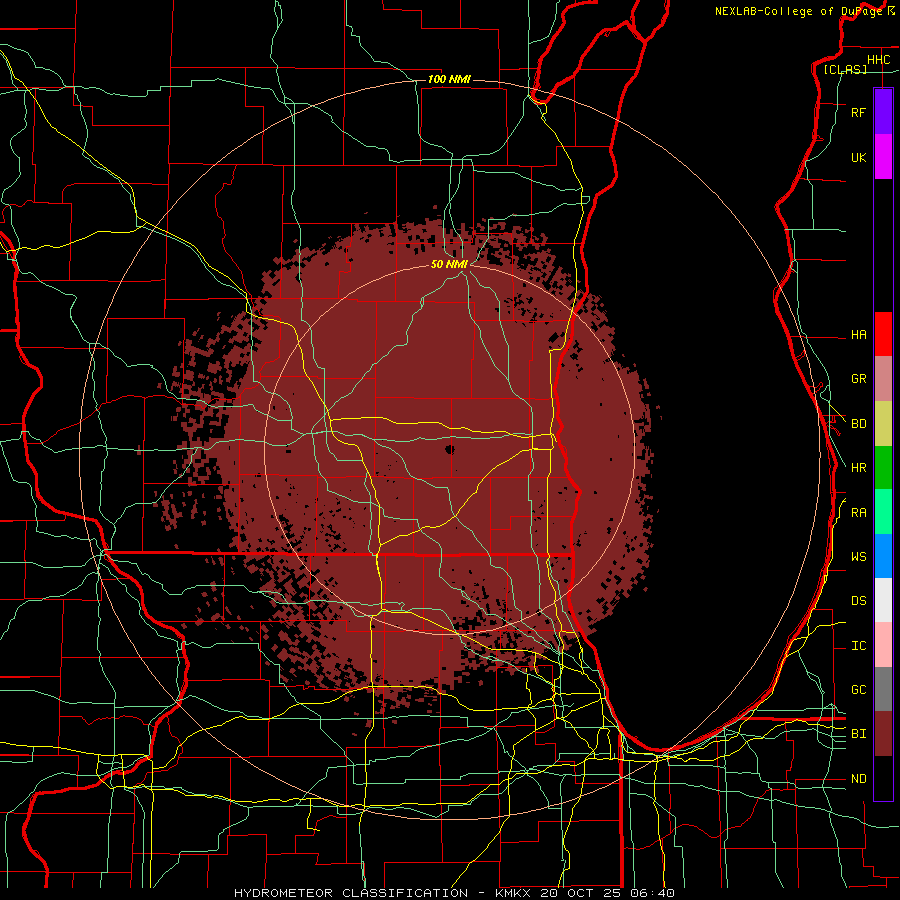
Task: Click the UK legend label
Action: point(858,158)
